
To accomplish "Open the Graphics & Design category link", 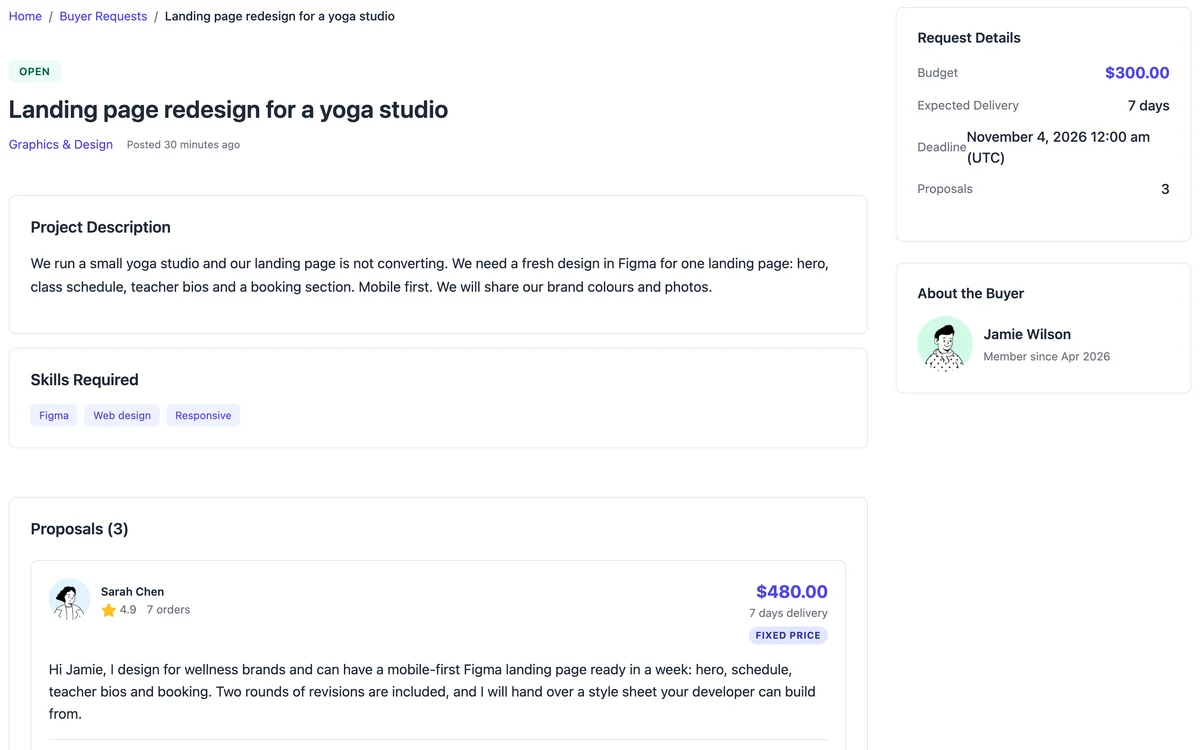I will click(61, 144).
